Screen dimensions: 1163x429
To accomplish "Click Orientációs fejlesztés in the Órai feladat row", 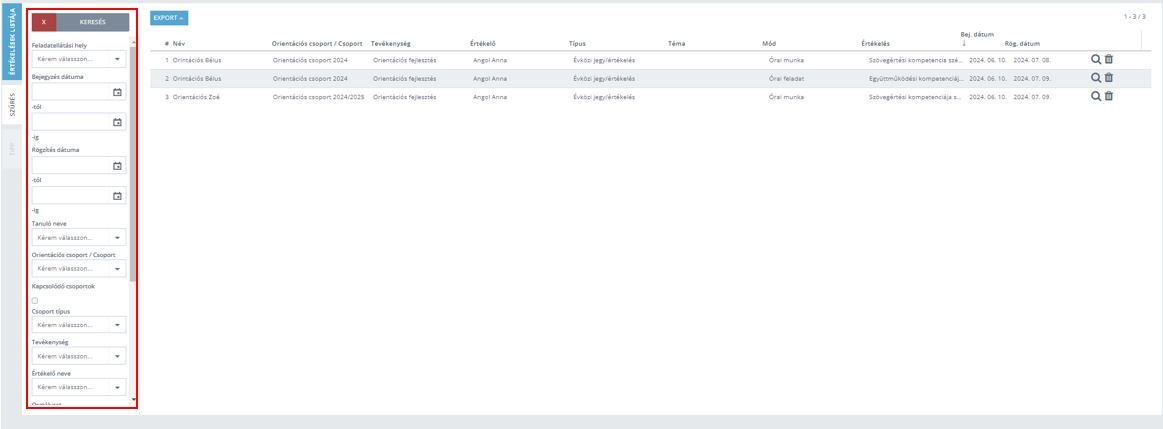I will click(x=405, y=78).
